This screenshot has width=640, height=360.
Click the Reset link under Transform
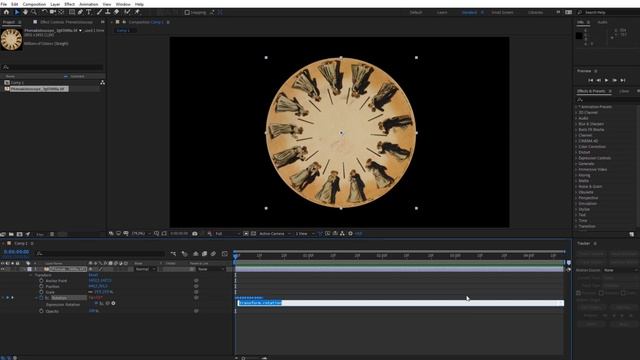[93, 275]
